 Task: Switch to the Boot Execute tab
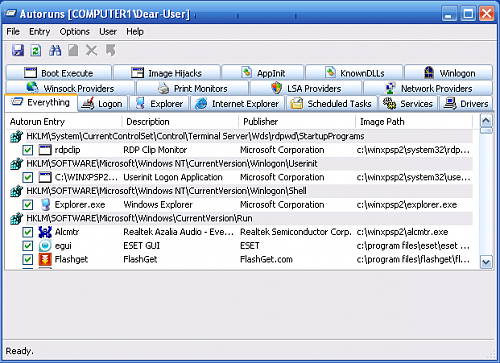59,73
